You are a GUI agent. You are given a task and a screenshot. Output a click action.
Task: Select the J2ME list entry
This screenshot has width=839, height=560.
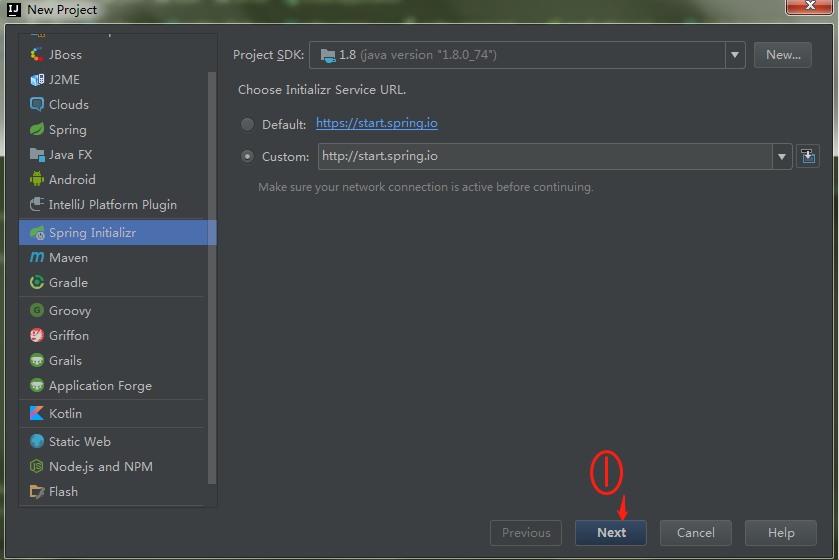tap(113, 80)
